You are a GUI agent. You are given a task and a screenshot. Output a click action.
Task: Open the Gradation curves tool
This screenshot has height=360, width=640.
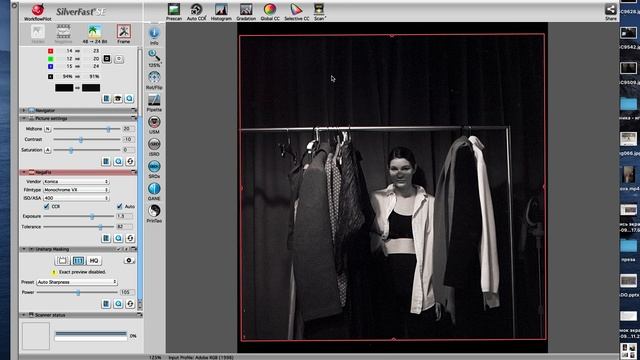[246, 12]
